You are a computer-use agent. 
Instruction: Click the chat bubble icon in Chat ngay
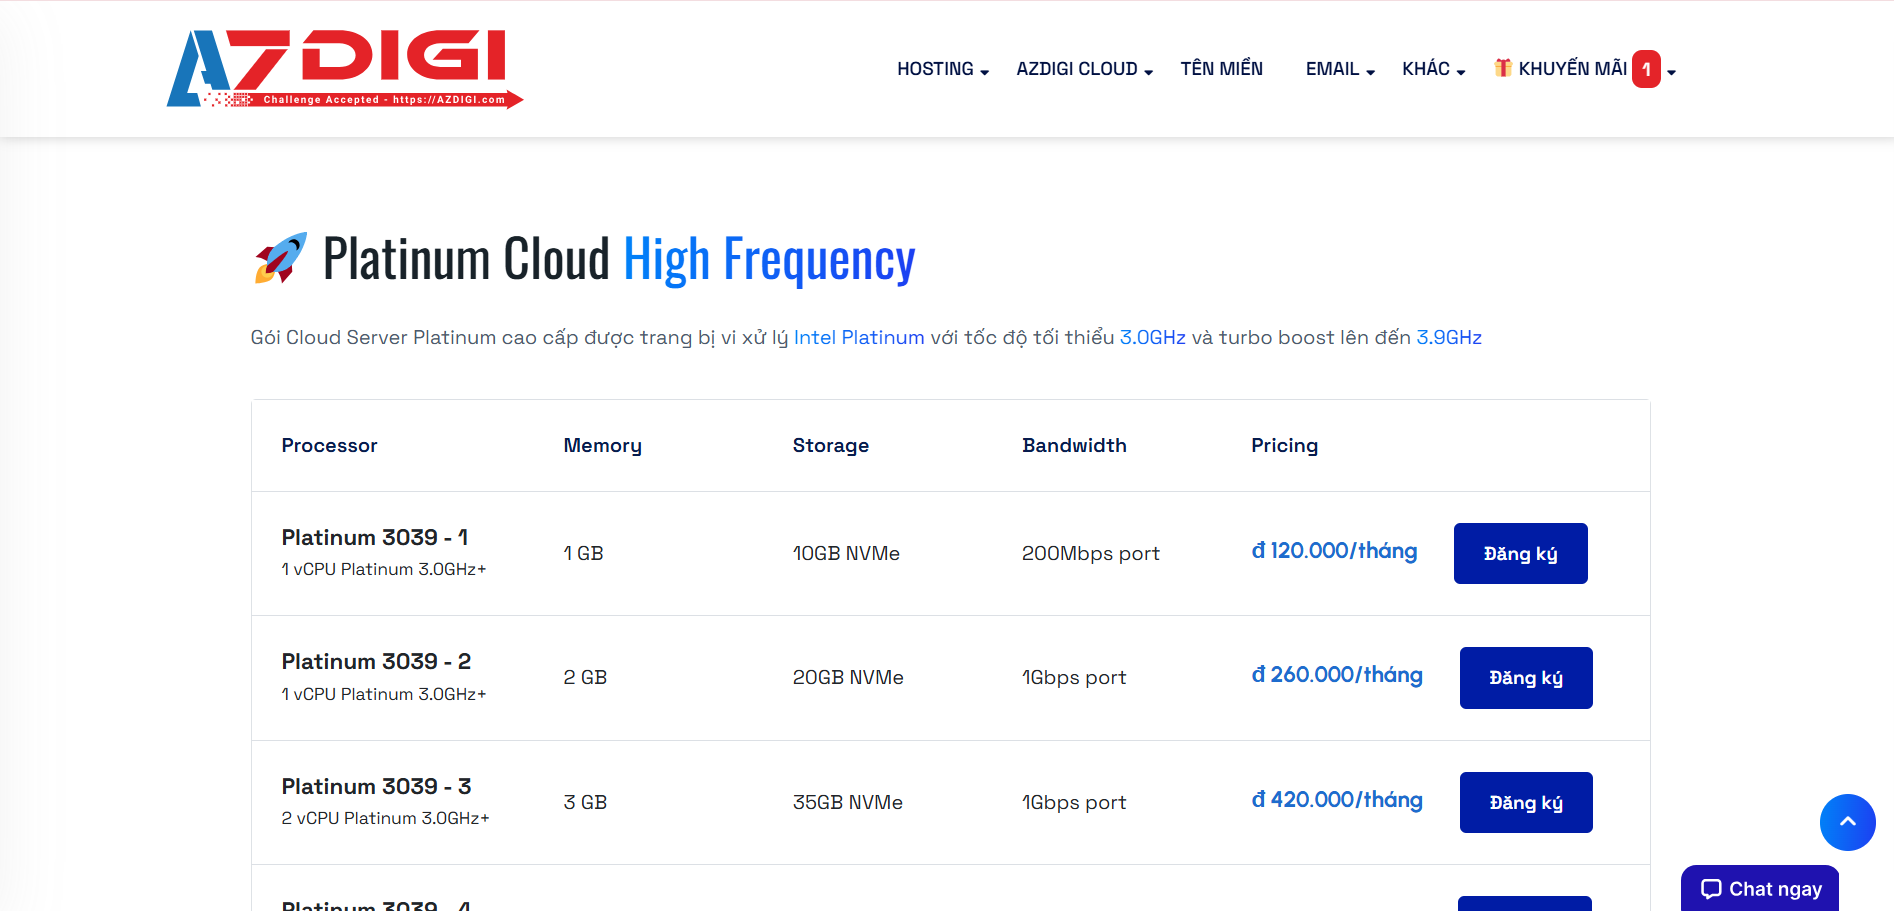pos(1711,889)
